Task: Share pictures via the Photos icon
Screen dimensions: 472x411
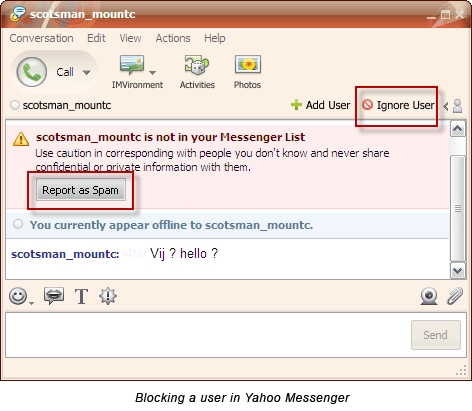Action: [x=248, y=64]
